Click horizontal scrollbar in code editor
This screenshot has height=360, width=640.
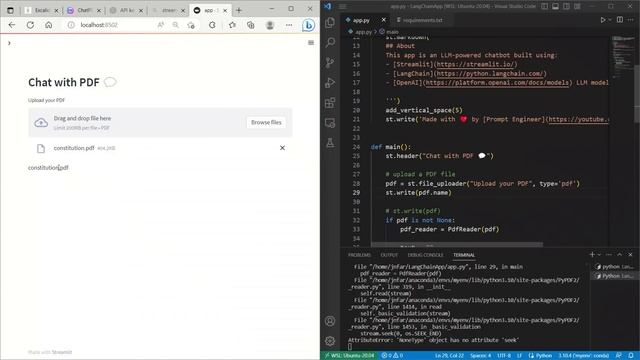(x=457, y=245)
